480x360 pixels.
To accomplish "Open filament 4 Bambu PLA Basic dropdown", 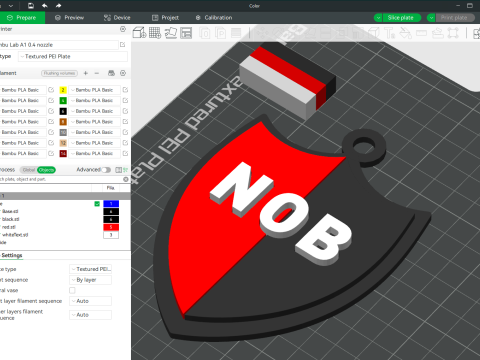I will [94, 101].
